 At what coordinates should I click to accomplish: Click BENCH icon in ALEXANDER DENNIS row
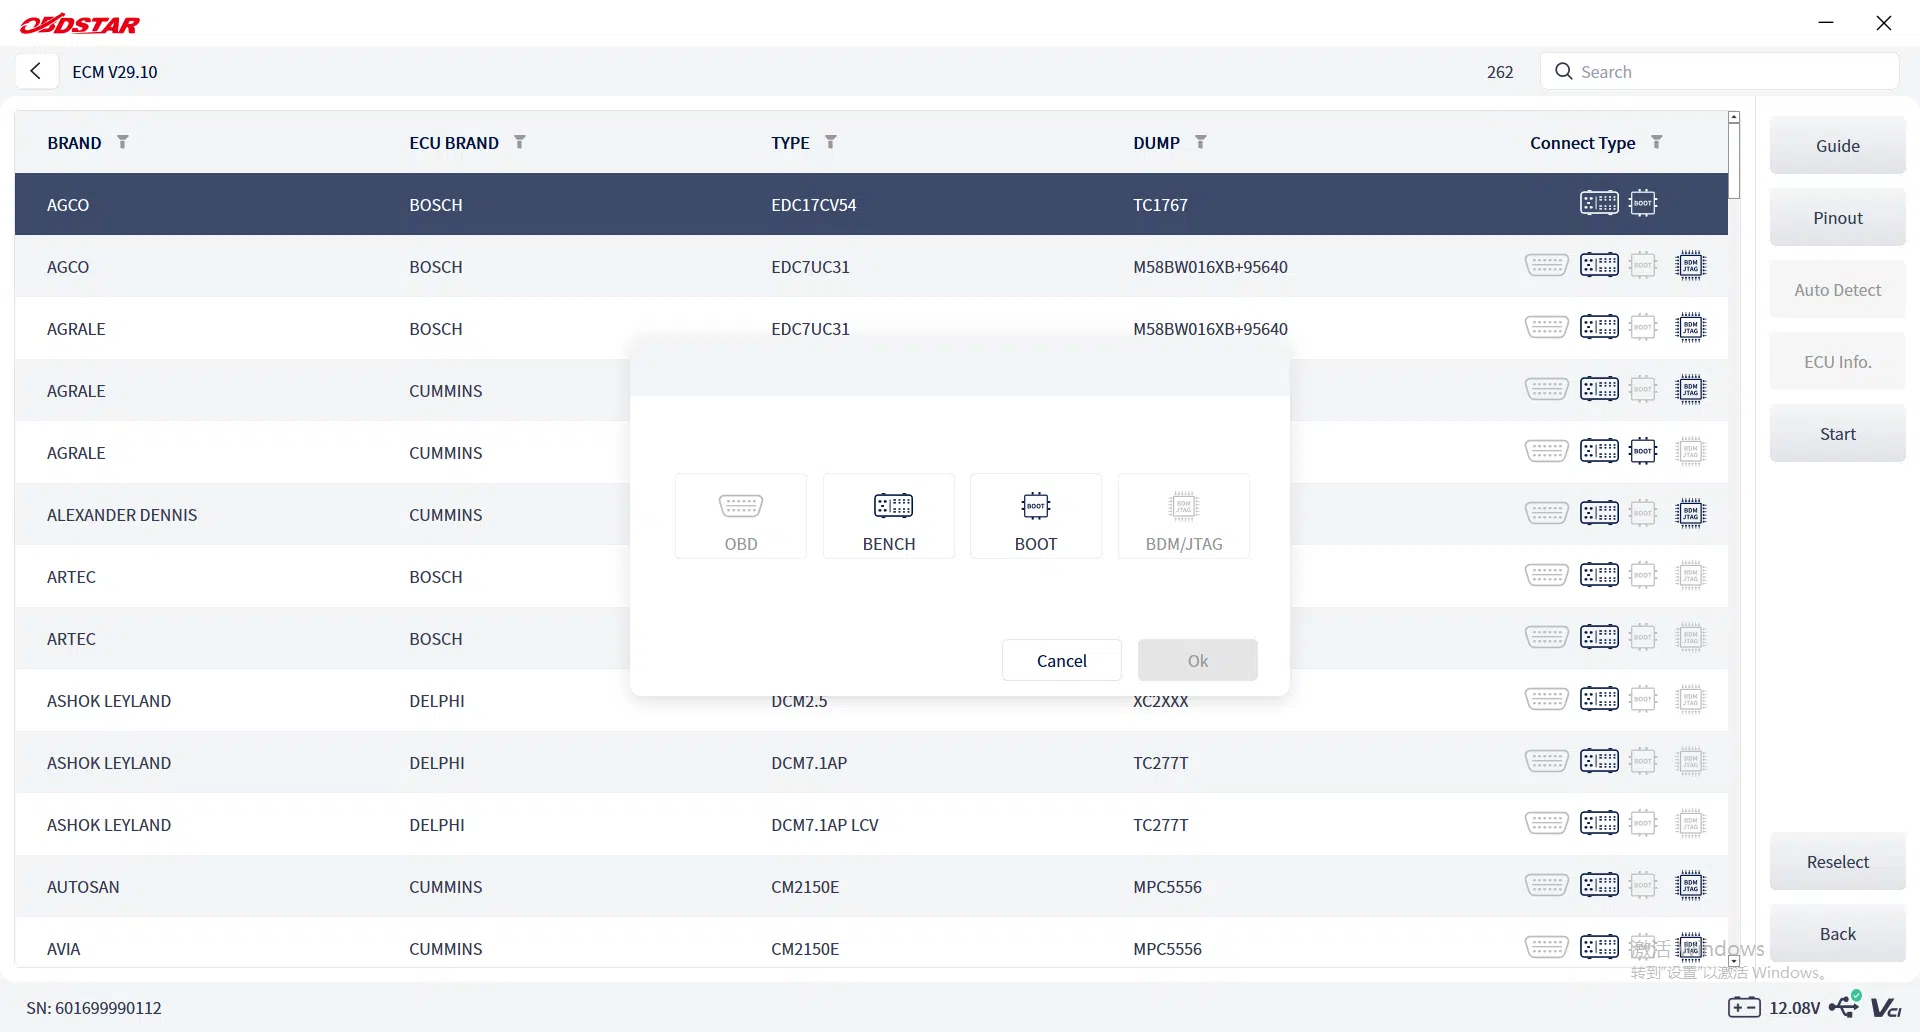click(x=1599, y=513)
